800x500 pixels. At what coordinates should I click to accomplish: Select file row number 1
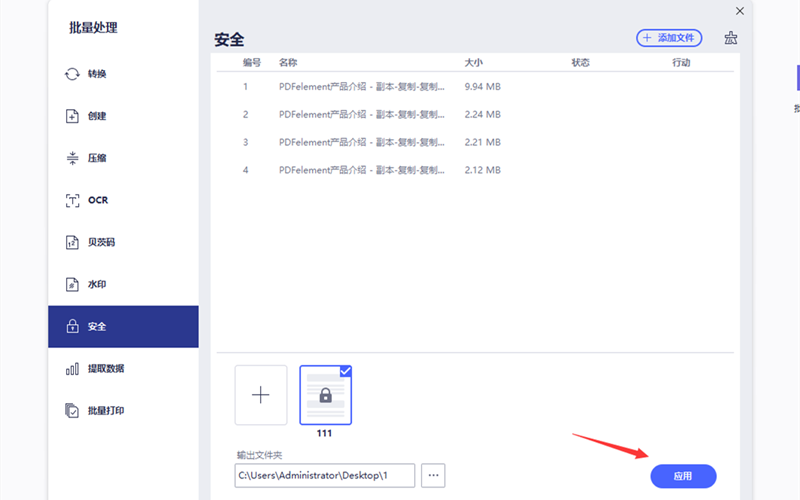pyautogui.click(x=475, y=87)
